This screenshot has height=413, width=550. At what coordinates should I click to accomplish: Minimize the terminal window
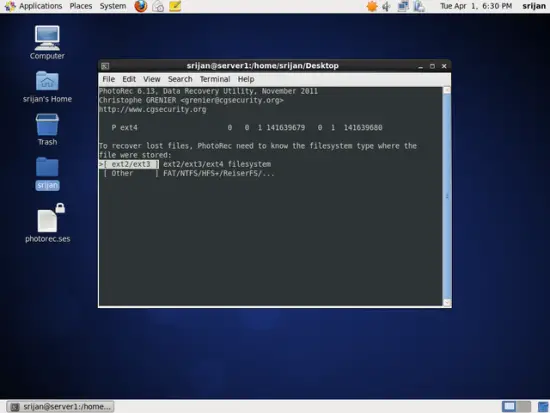(420, 66)
